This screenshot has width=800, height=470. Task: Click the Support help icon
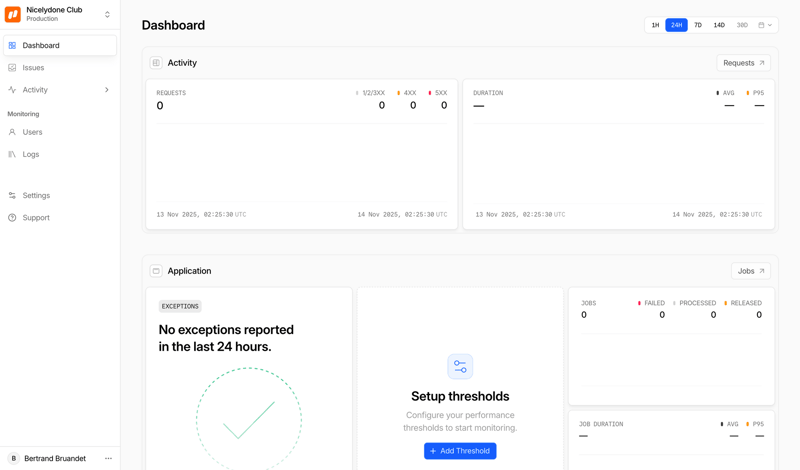[12, 218]
